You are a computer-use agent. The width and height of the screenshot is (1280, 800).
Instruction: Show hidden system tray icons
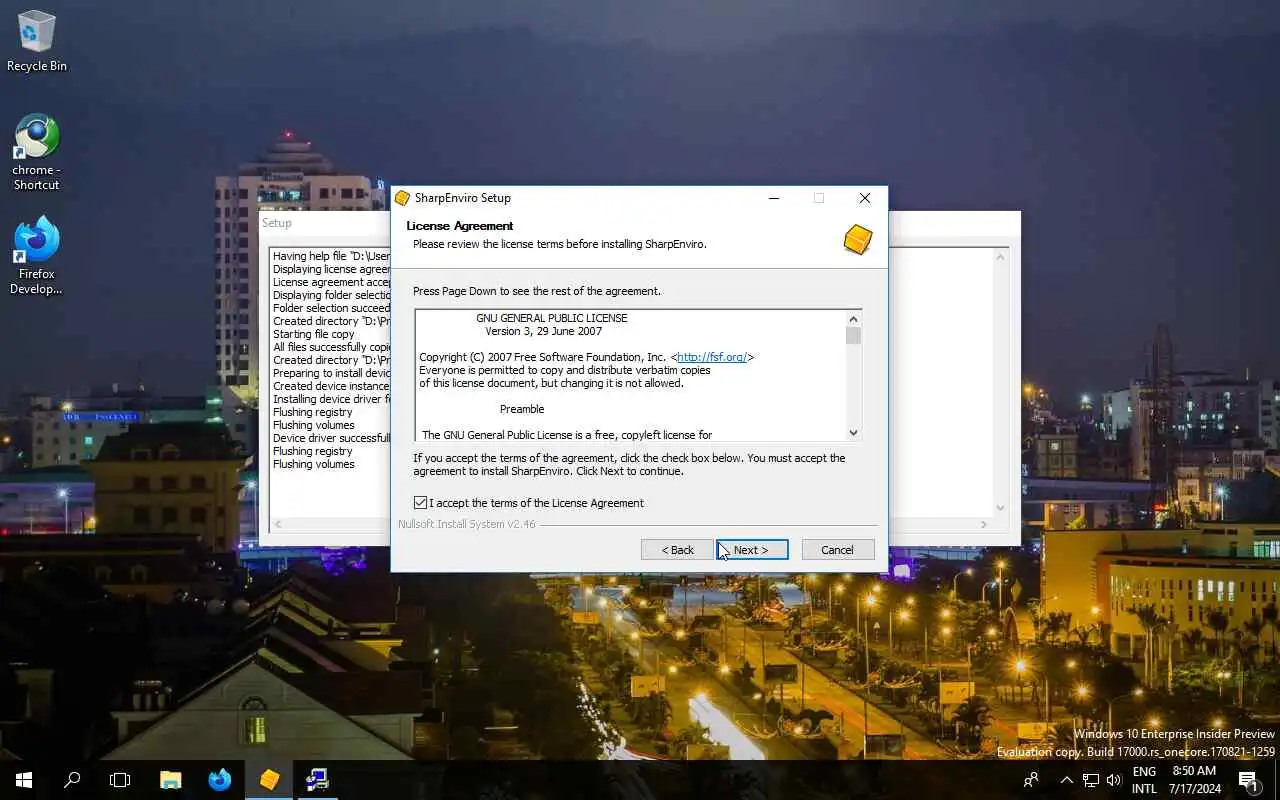pos(1066,780)
